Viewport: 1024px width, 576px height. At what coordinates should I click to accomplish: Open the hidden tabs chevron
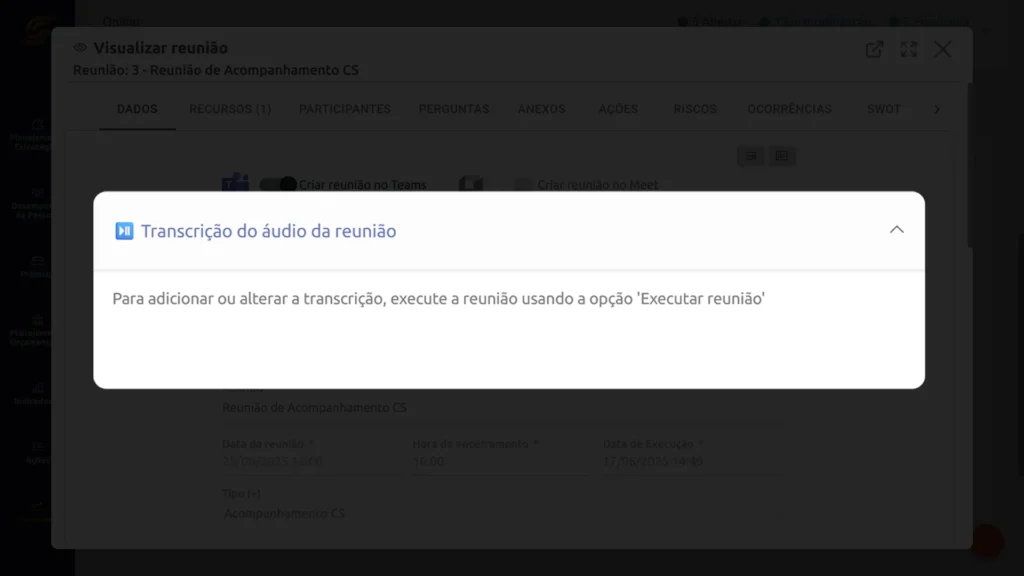pyautogui.click(x=938, y=109)
